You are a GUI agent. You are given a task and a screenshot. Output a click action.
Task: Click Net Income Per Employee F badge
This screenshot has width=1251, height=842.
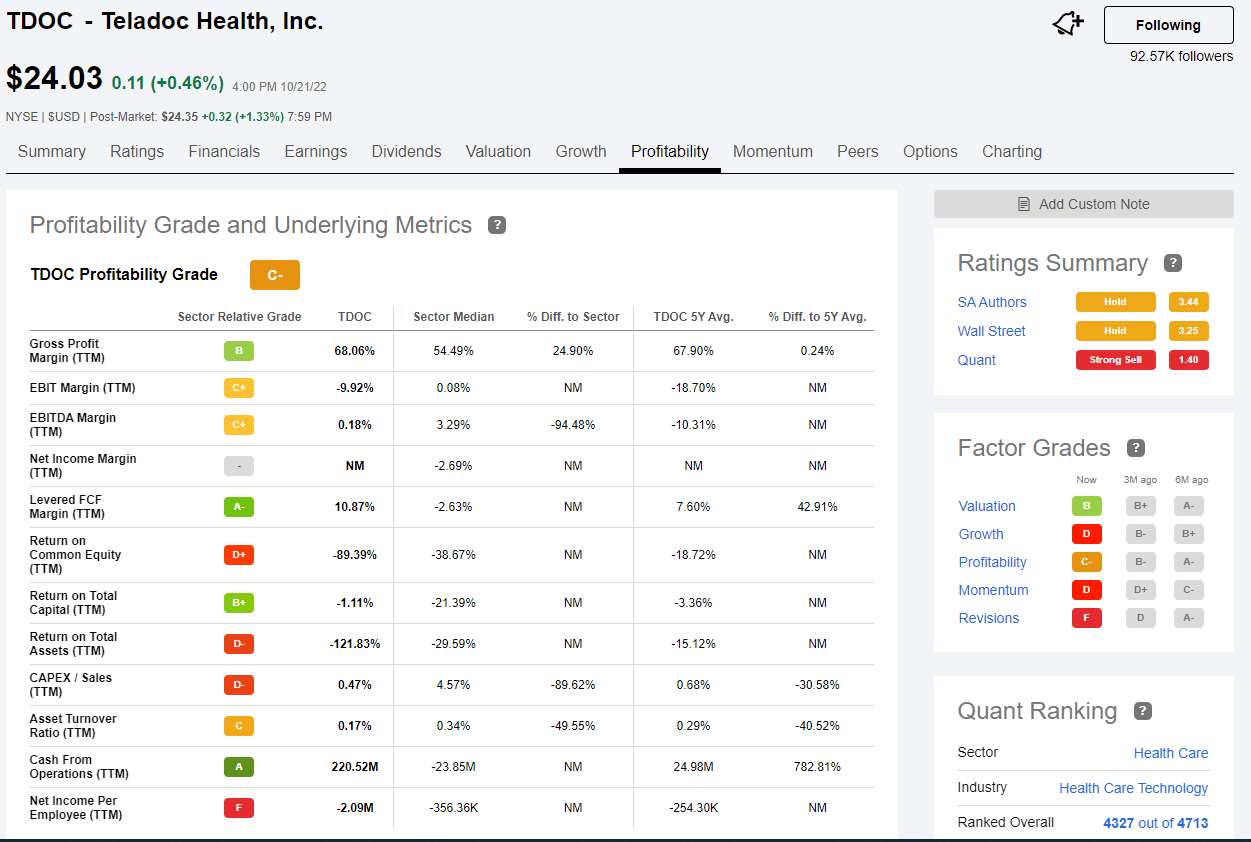(x=239, y=808)
